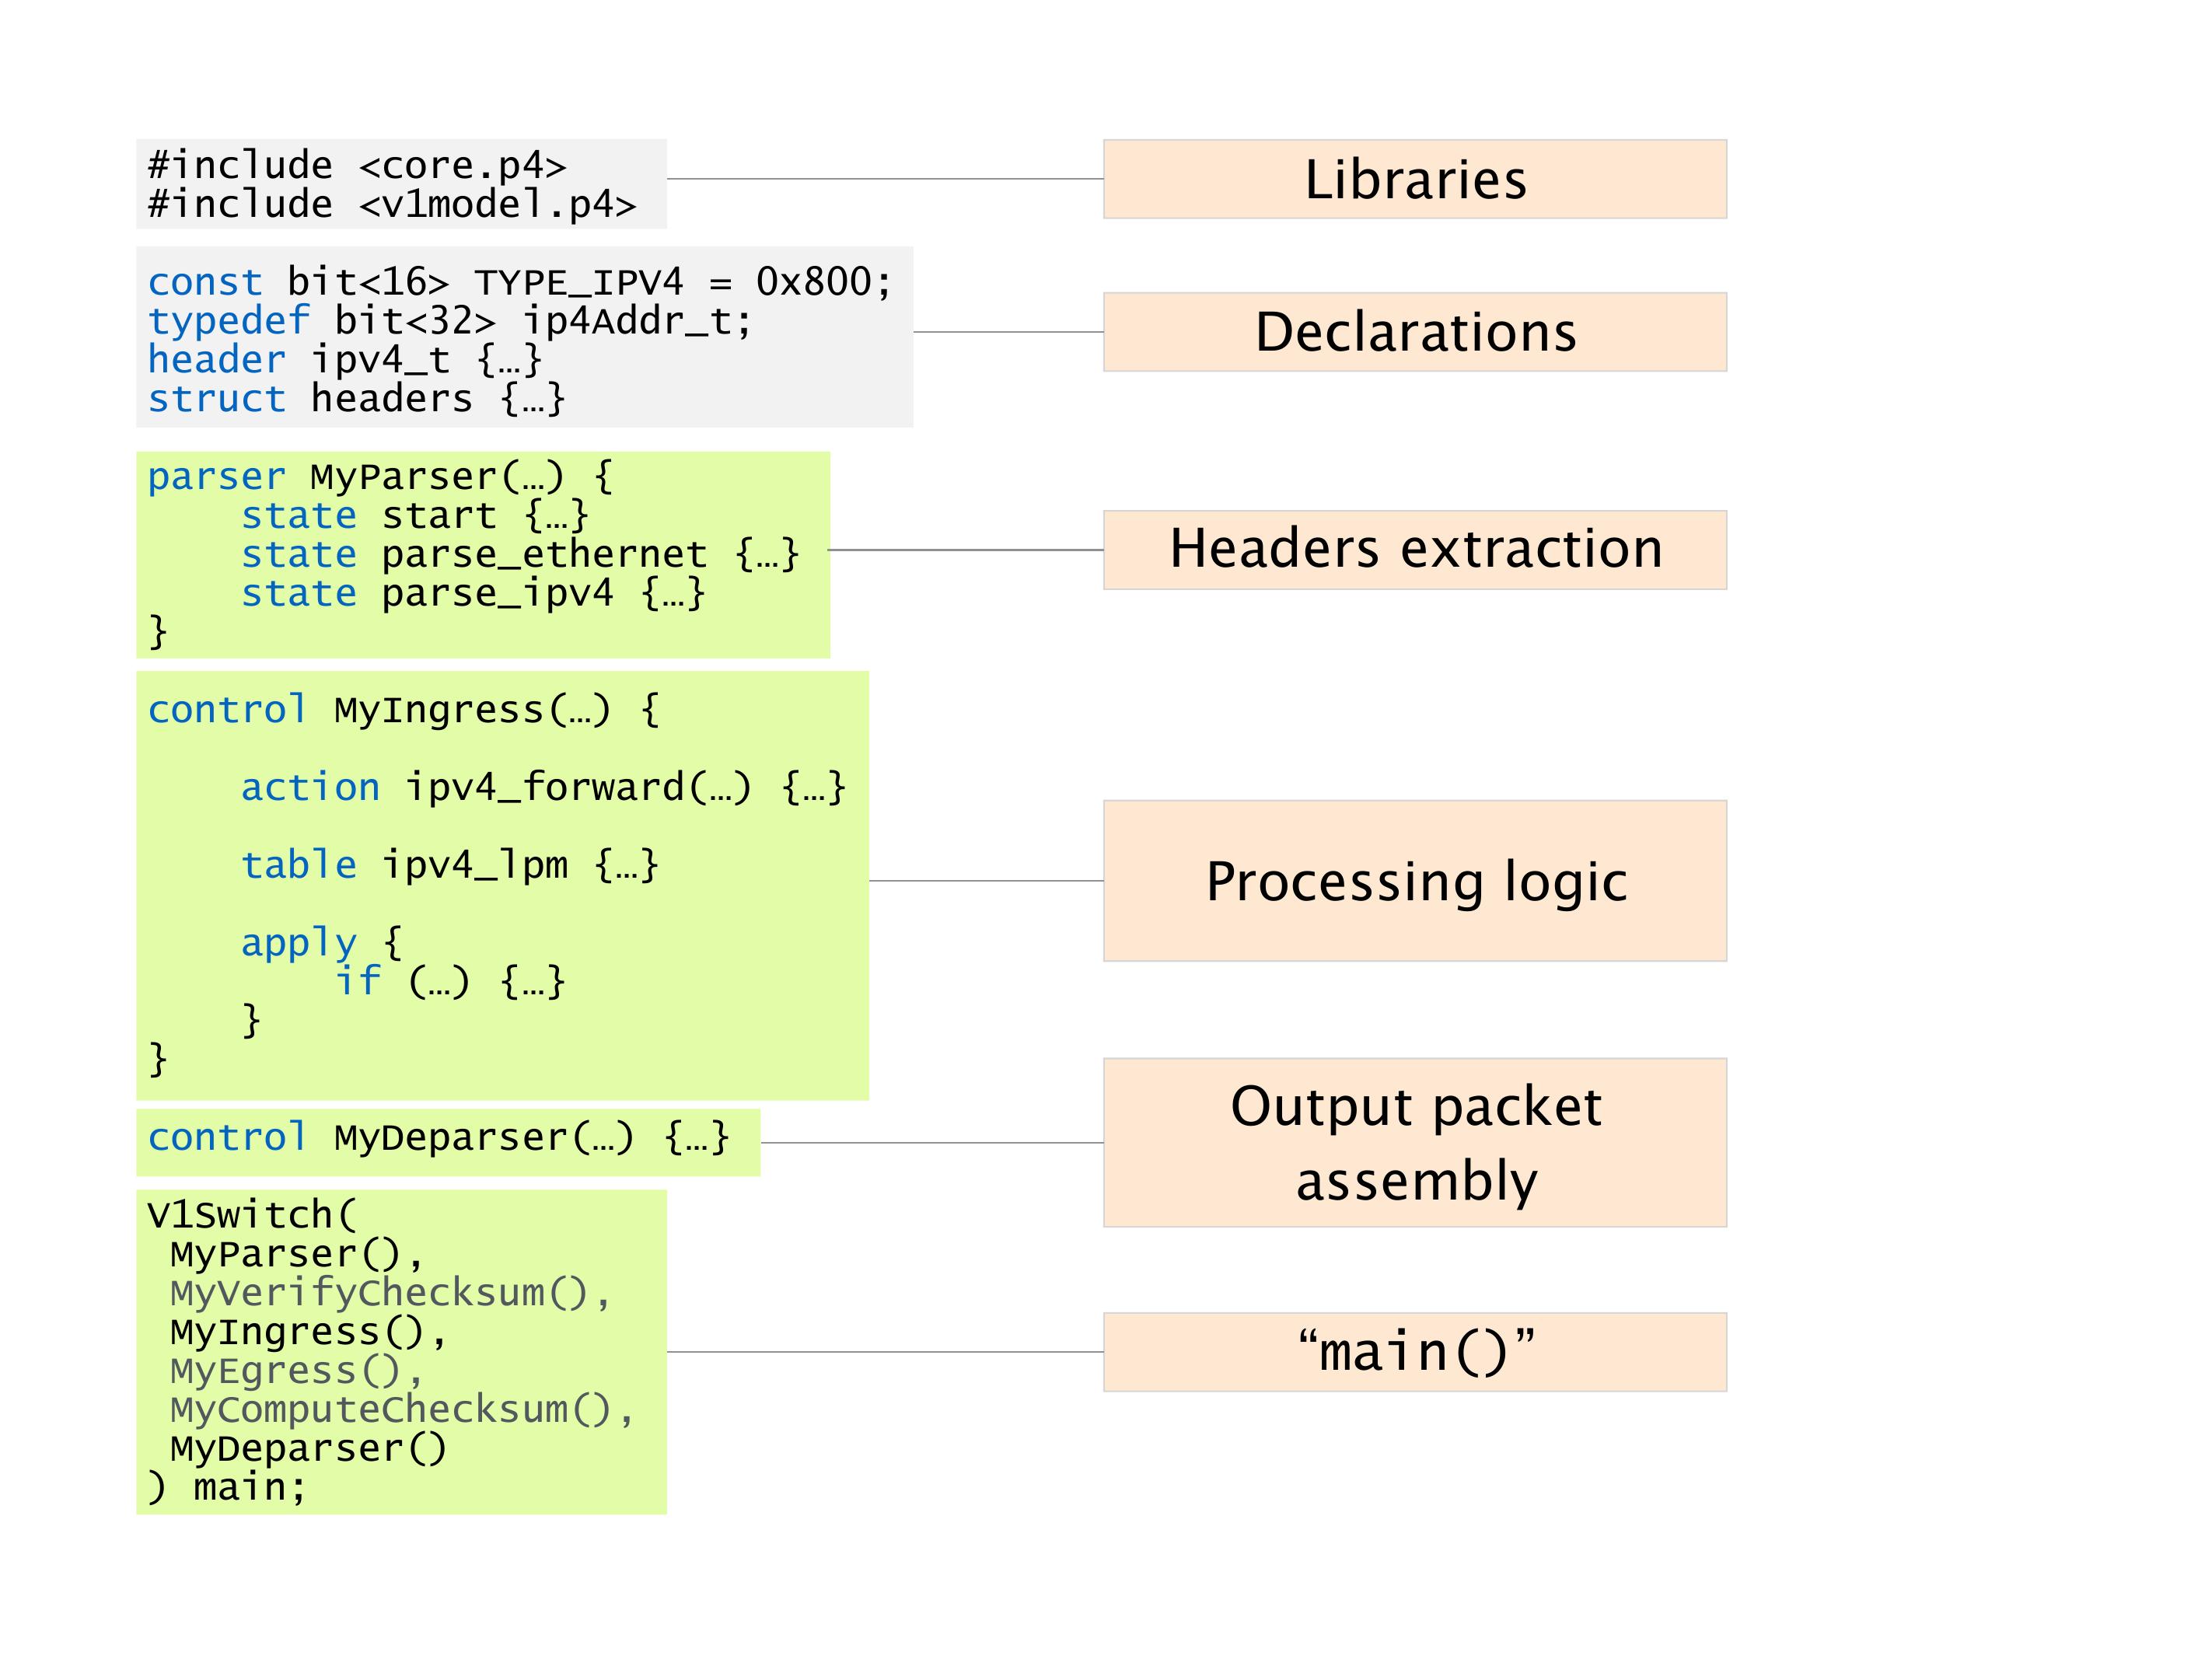This screenshot has height=1659, width=2212.
Task: Click the grayed 'MyComputeChecksum(),' line
Action: pos(403,1410)
